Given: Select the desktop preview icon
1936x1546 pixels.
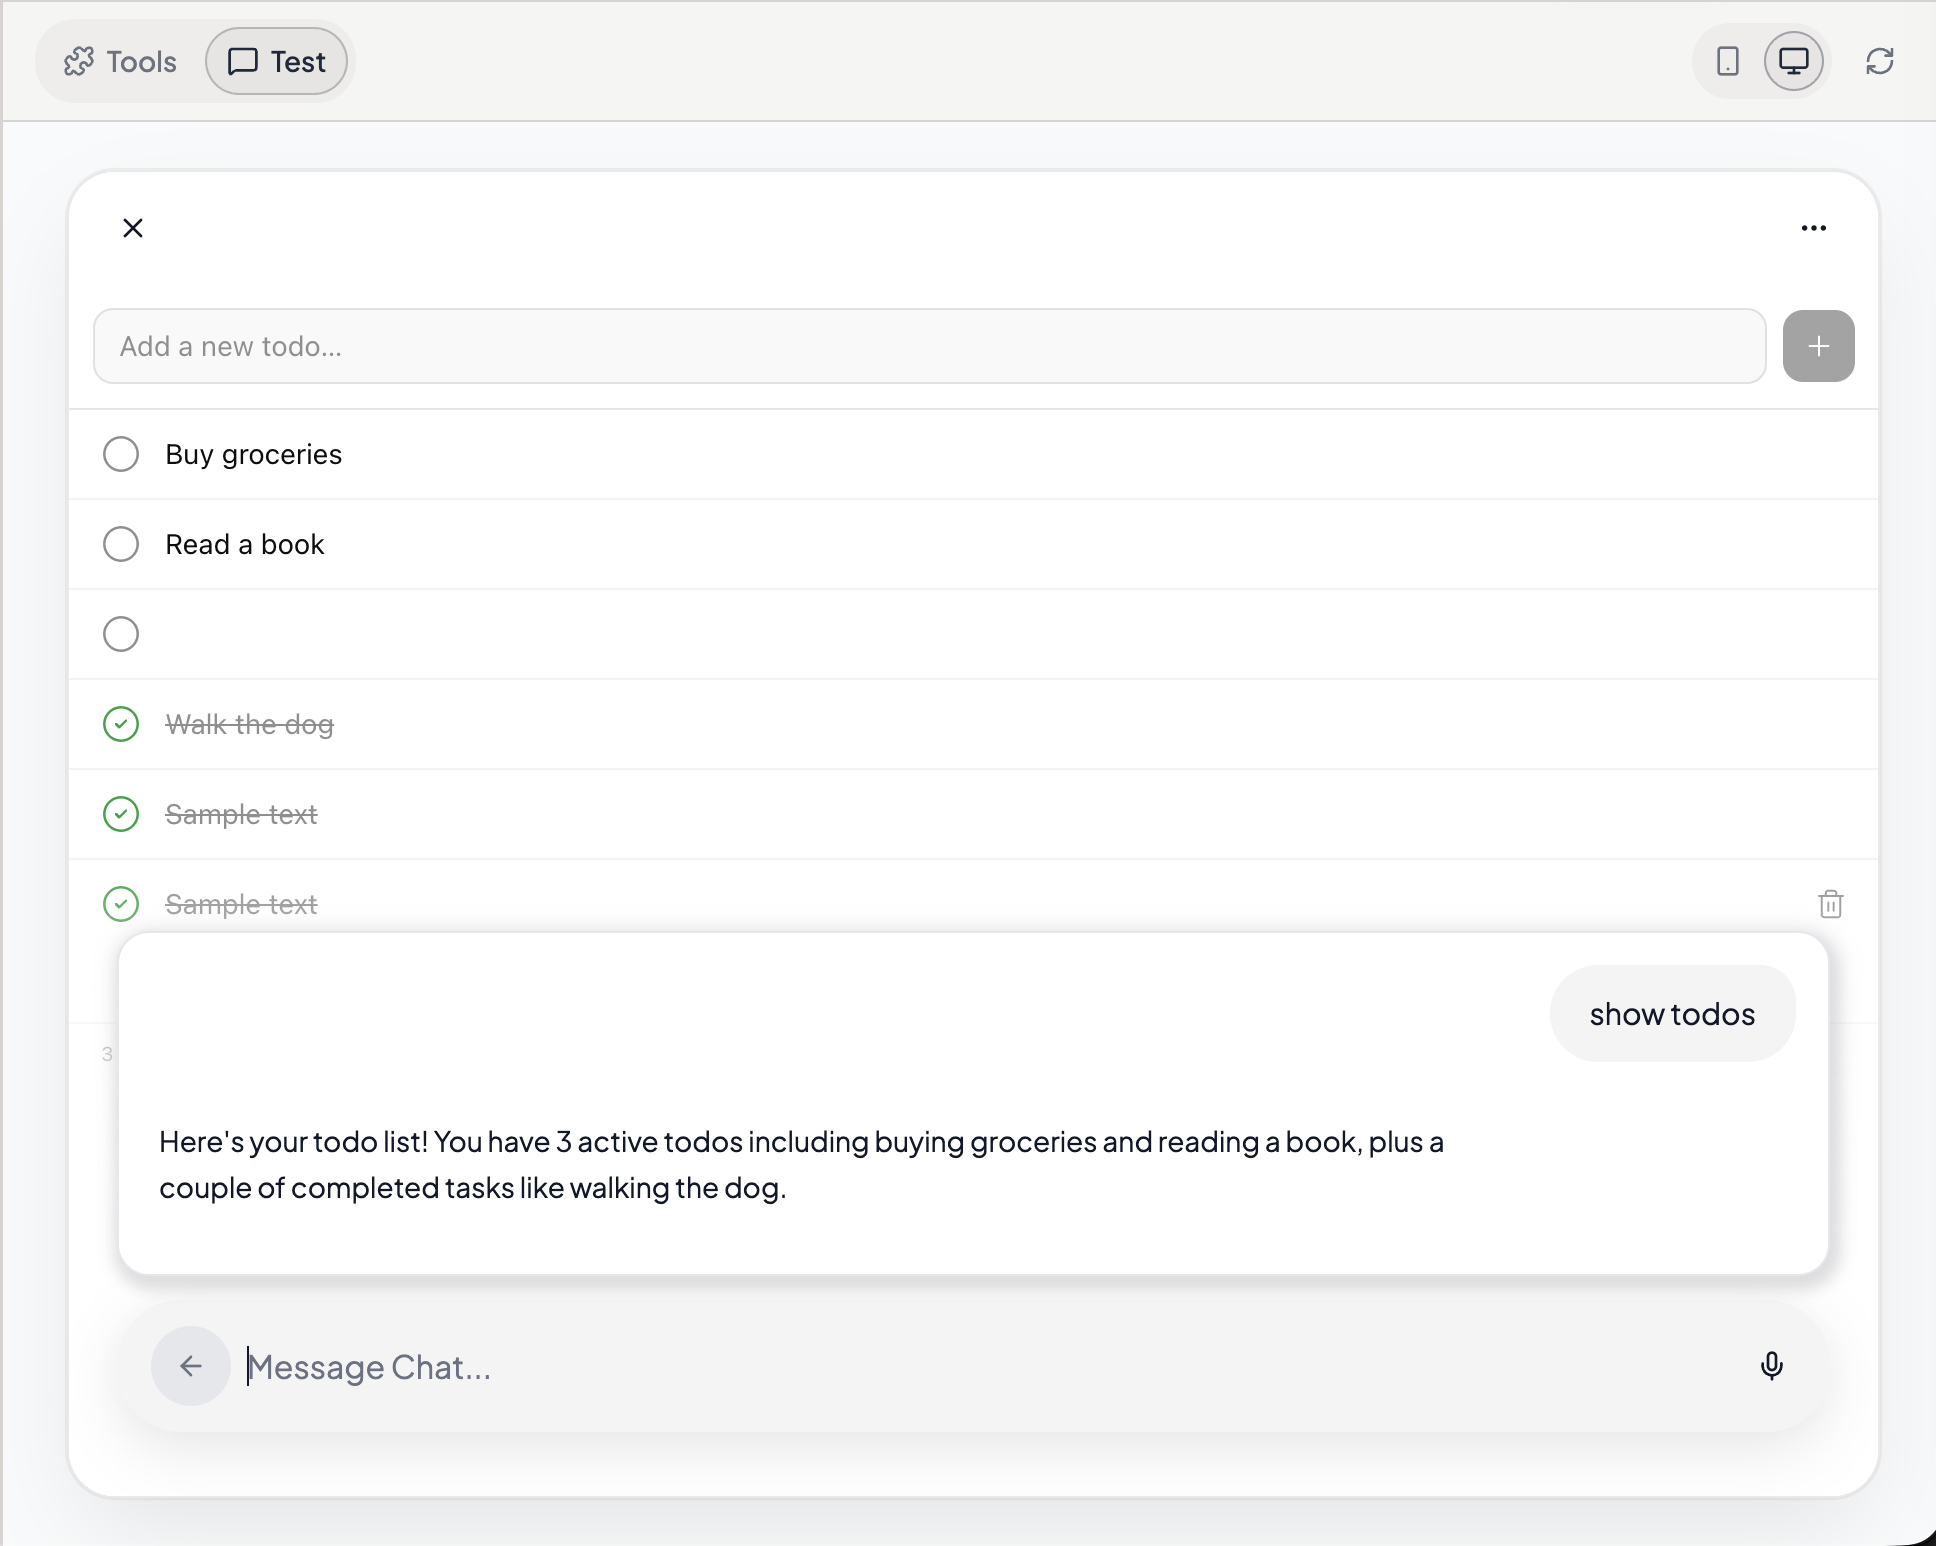Looking at the screenshot, I should [x=1794, y=61].
